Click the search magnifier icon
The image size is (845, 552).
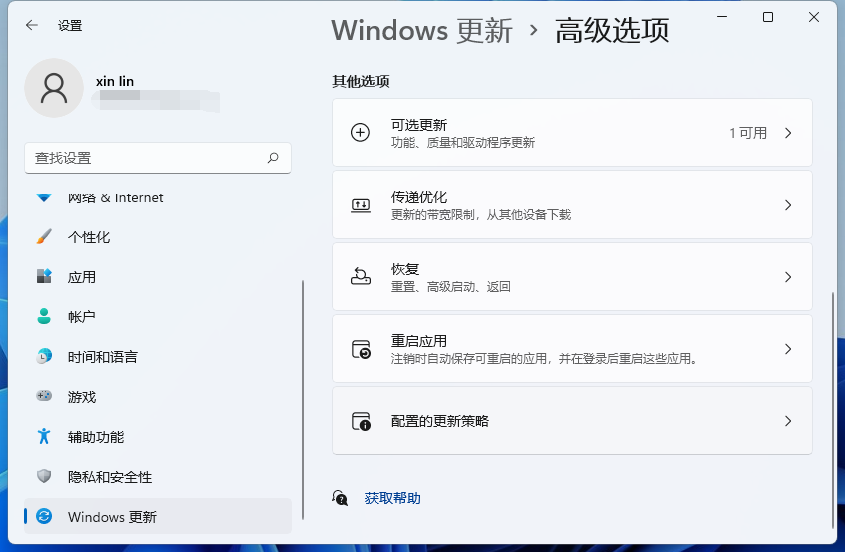point(273,158)
